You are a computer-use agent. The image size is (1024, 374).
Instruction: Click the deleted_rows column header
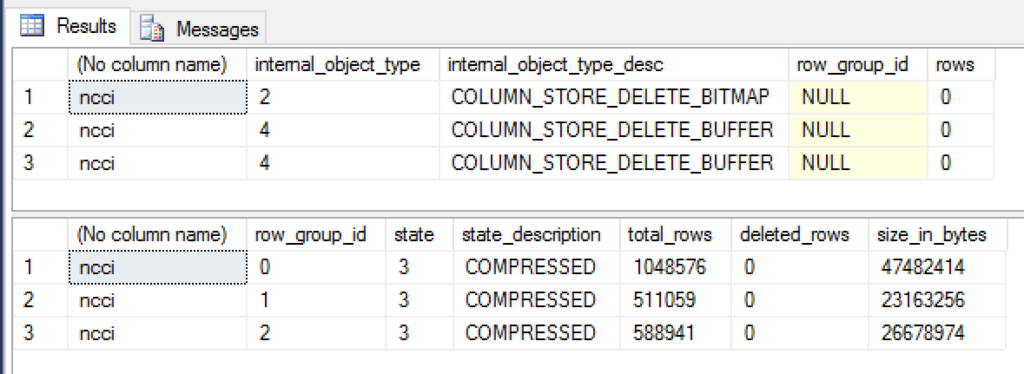[x=799, y=234]
